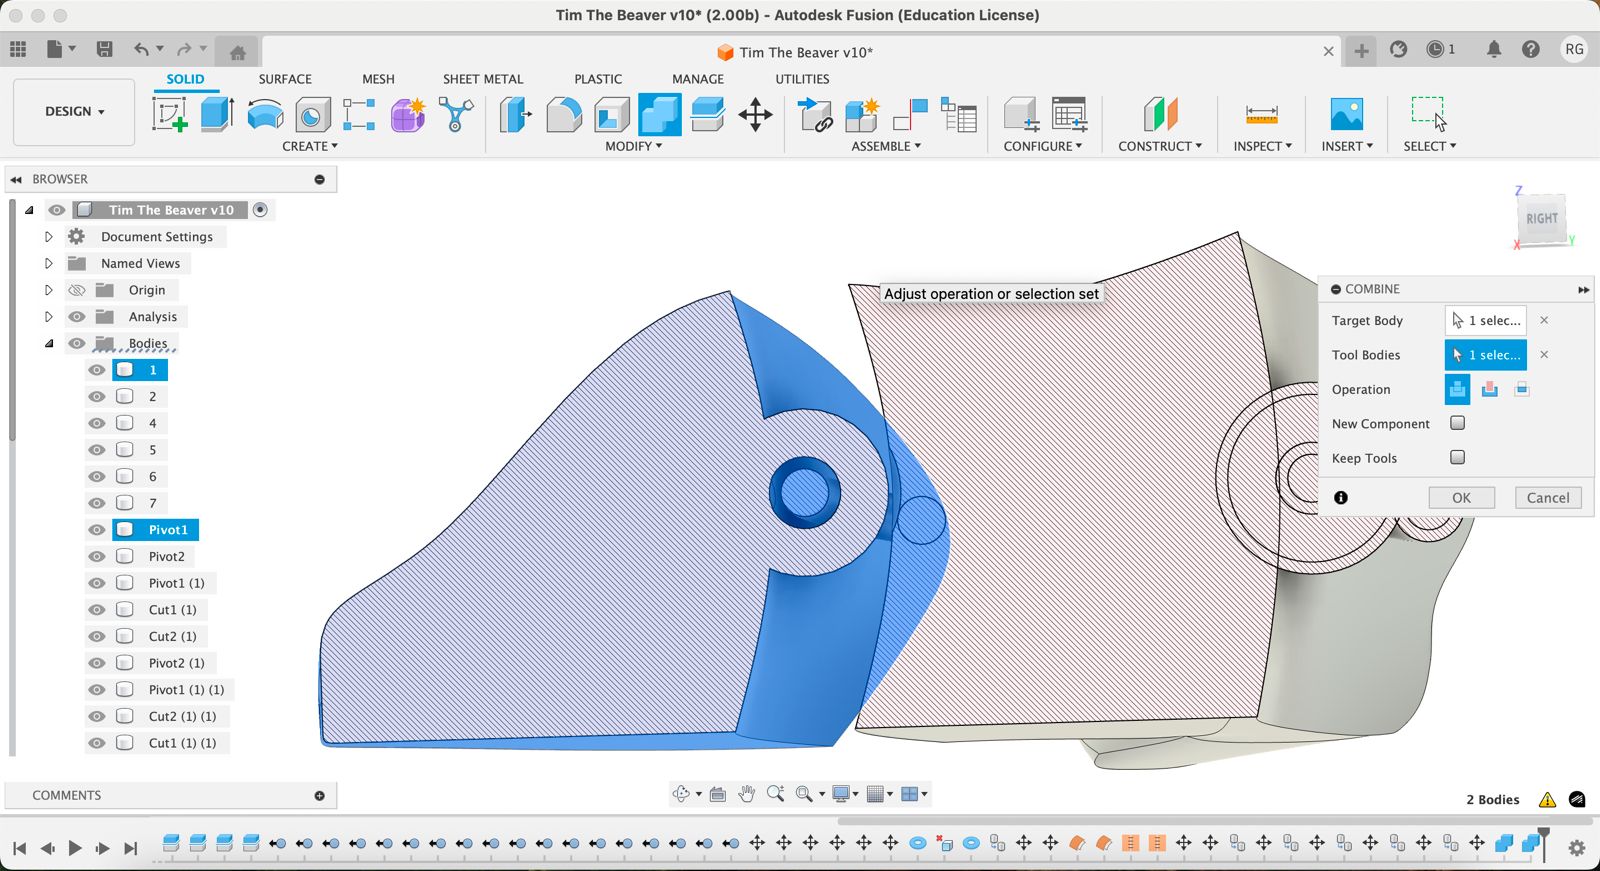Cancel the Combine dialog
The image size is (1600, 871).
pos(1547,497)
